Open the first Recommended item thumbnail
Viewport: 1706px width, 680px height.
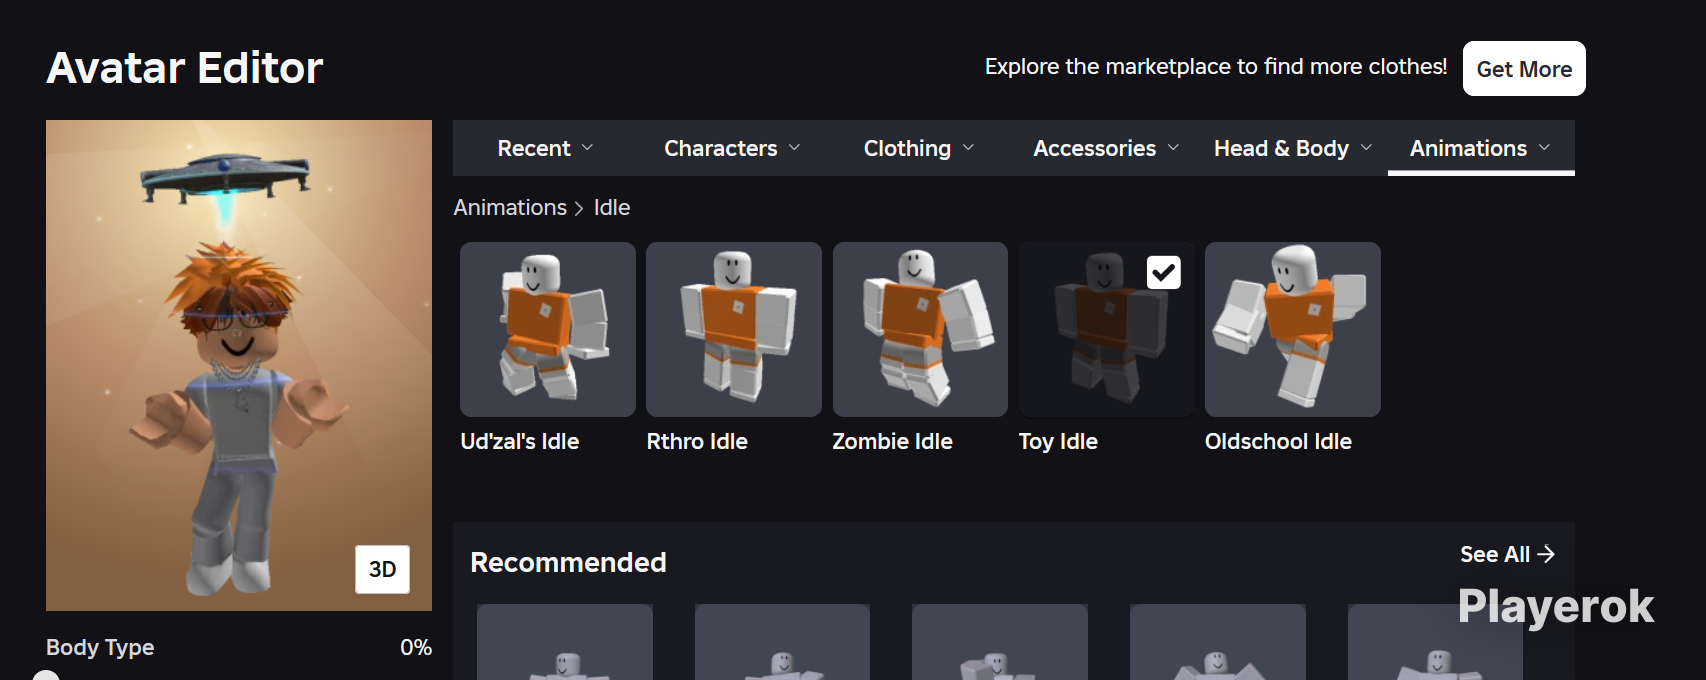[565, 642]
